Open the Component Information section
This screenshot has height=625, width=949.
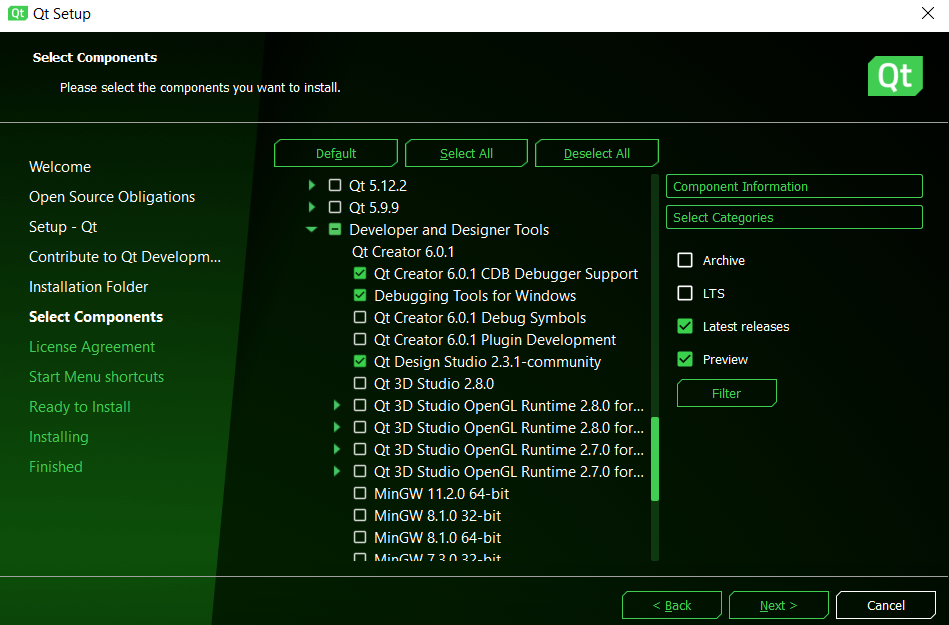pos(794,186)
